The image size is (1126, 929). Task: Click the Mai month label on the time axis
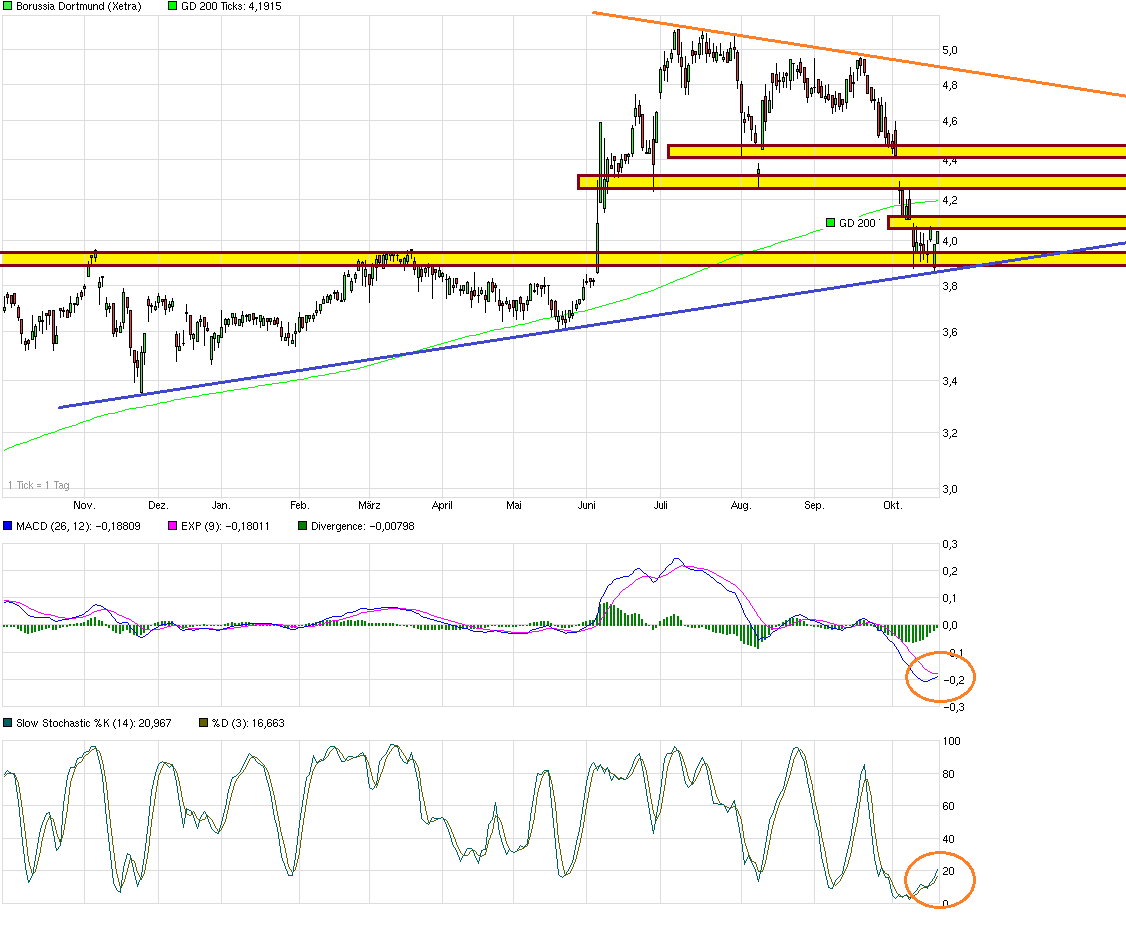513,505
